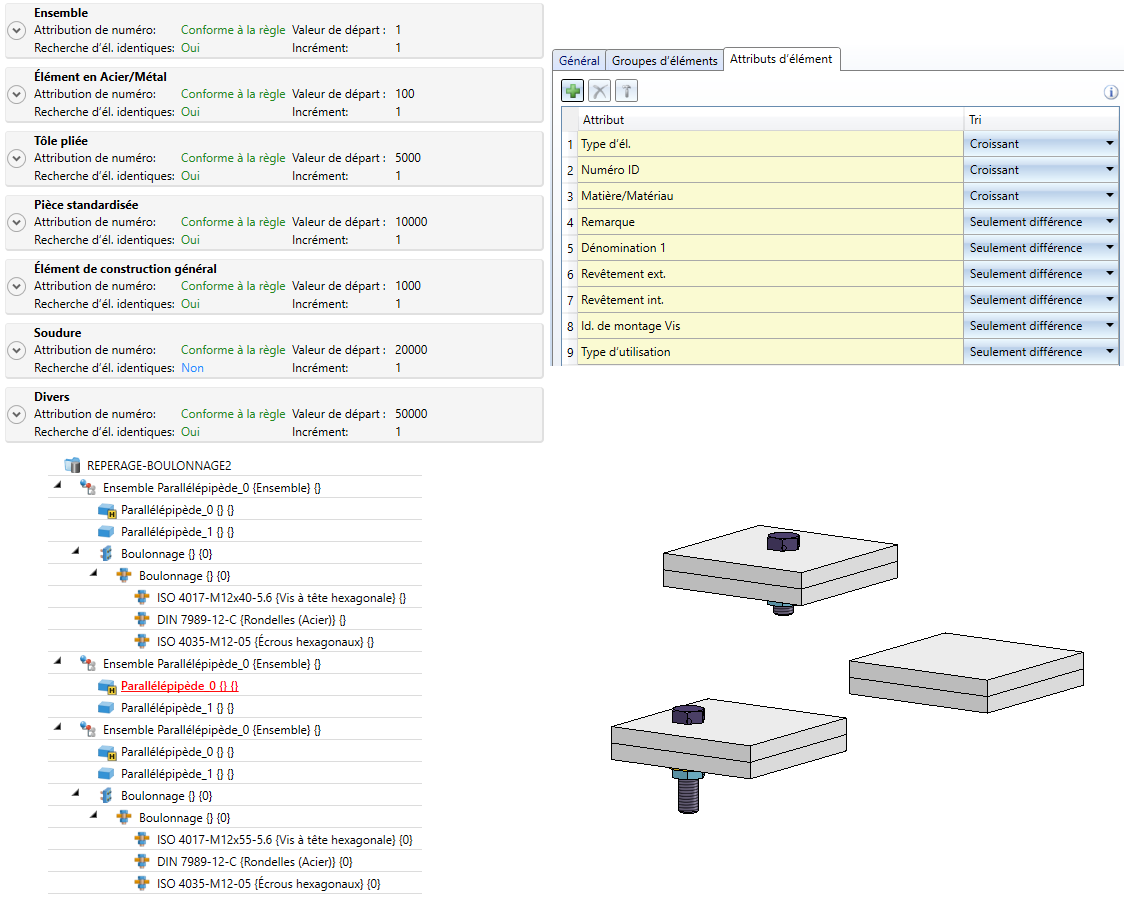Collapse the Boulonnage node directly above ISO 4017-M12x40
The width and height of the screenshot is (1128, 901).
tap(94, 574)
